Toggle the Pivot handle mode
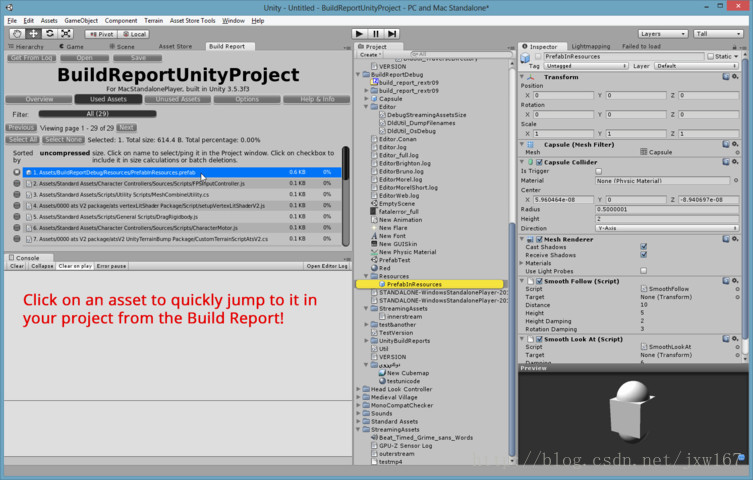Image resolution: width=753 pixels, height=480 pixels. coord(101,34)
